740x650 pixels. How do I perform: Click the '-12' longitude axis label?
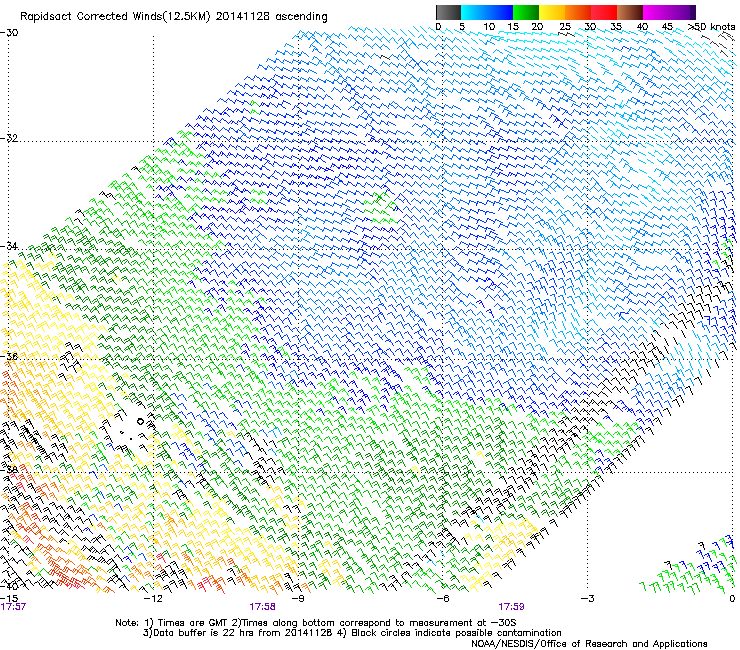tap(152, 599)
